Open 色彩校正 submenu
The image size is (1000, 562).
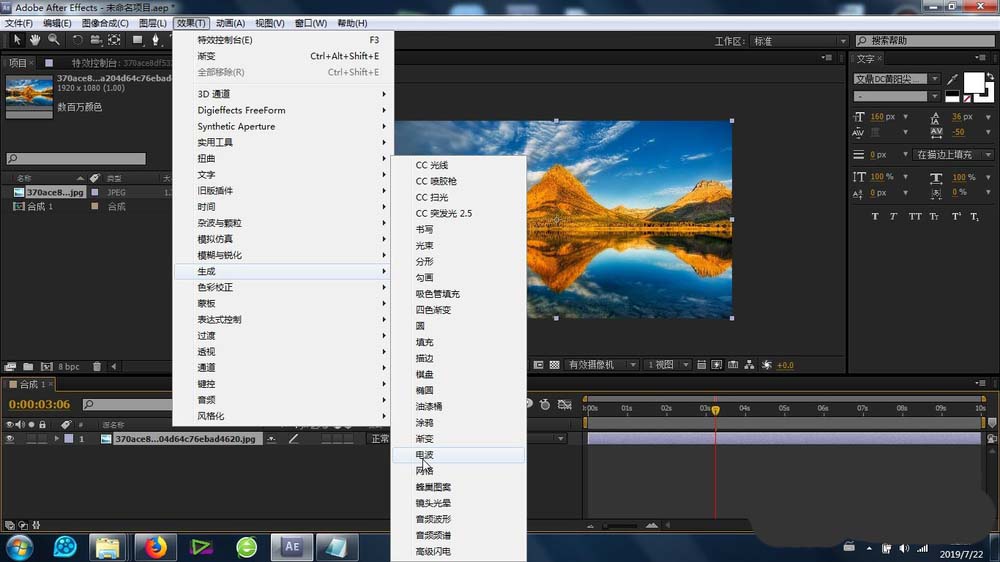283,287
